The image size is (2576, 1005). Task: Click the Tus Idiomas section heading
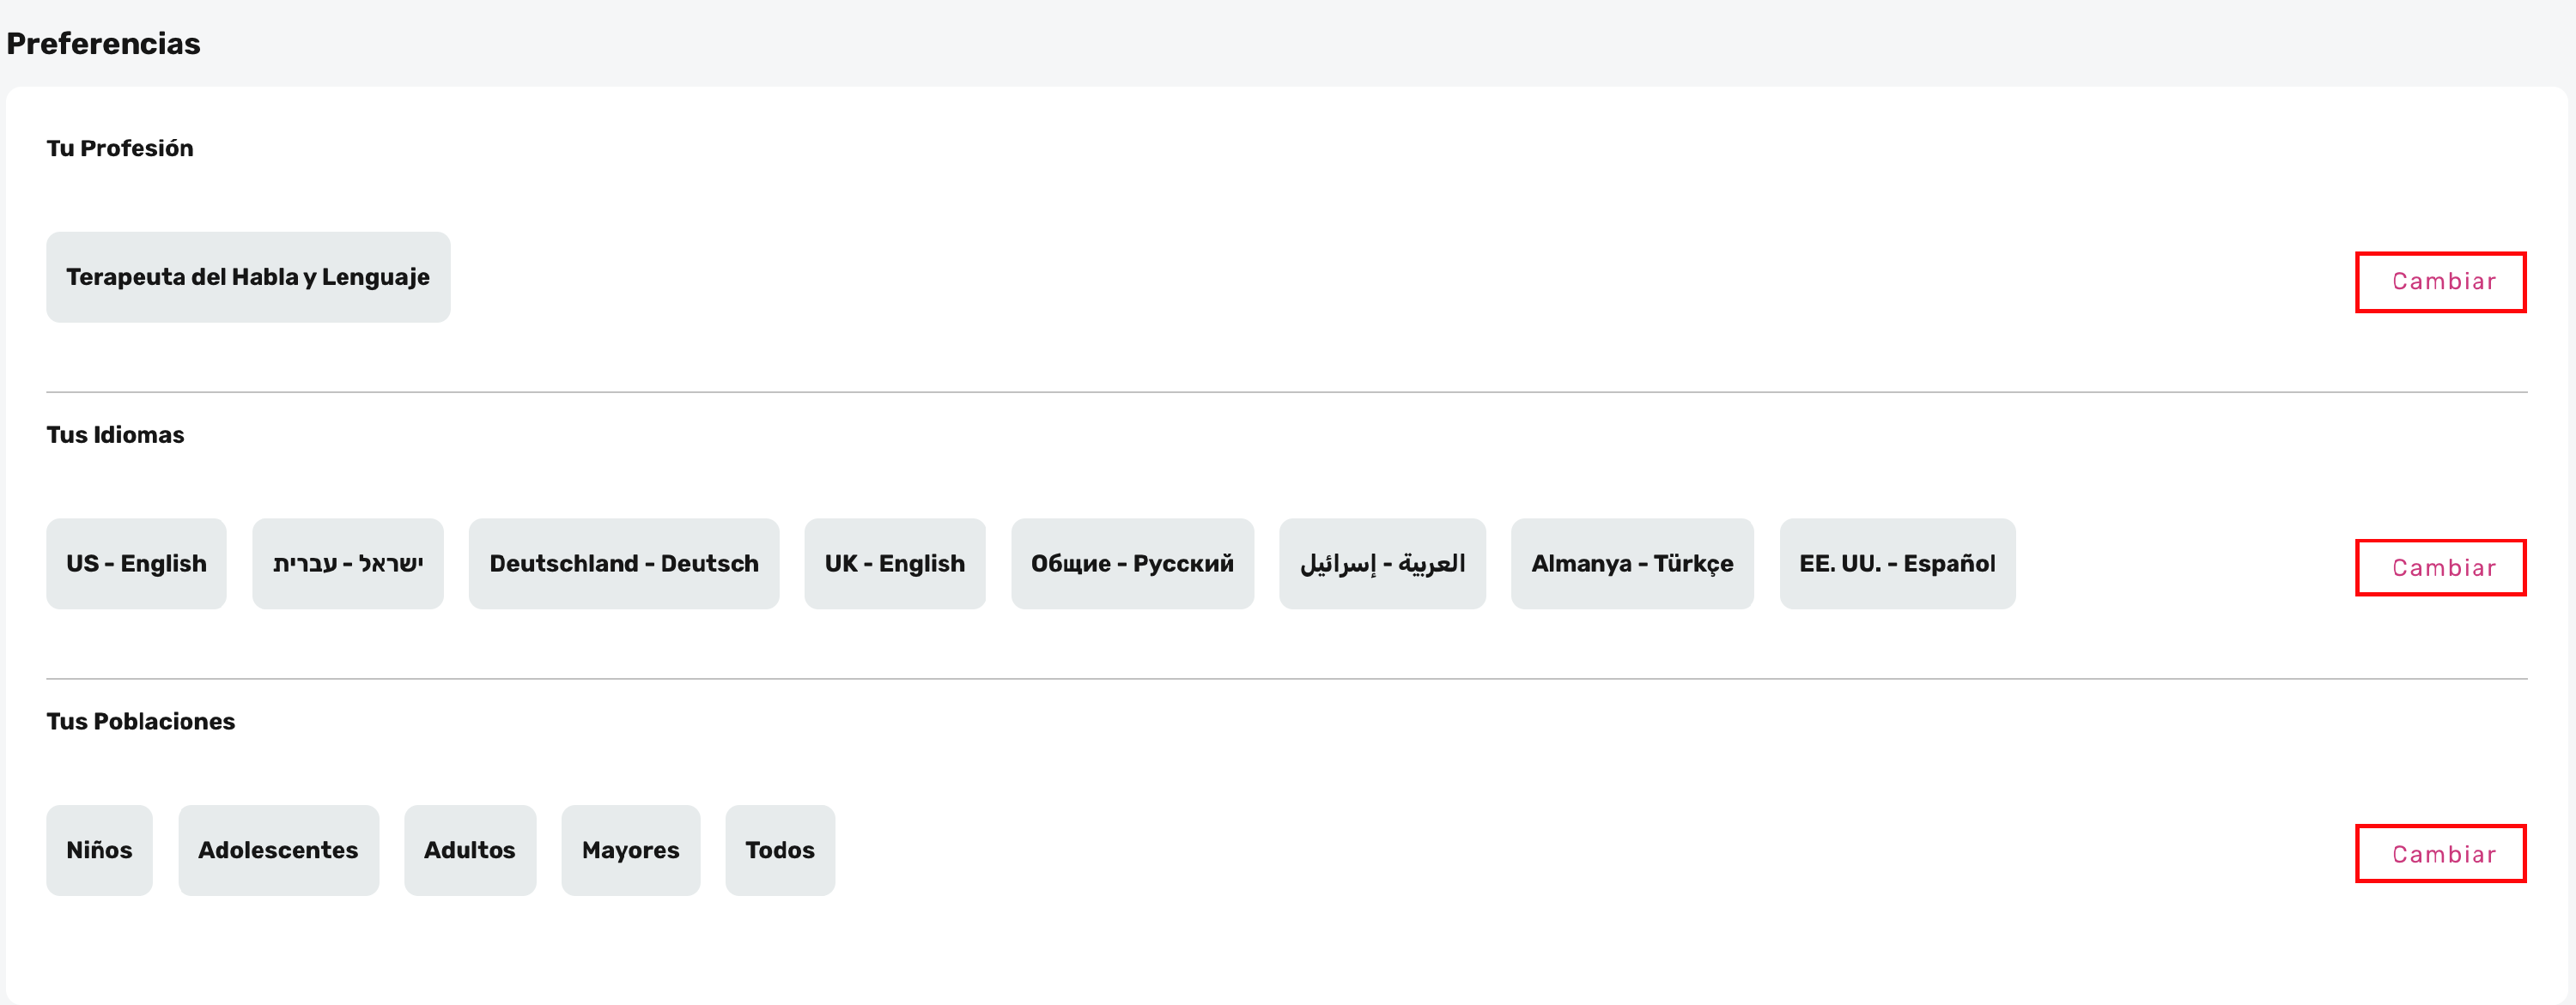click(x=115, y=435)
